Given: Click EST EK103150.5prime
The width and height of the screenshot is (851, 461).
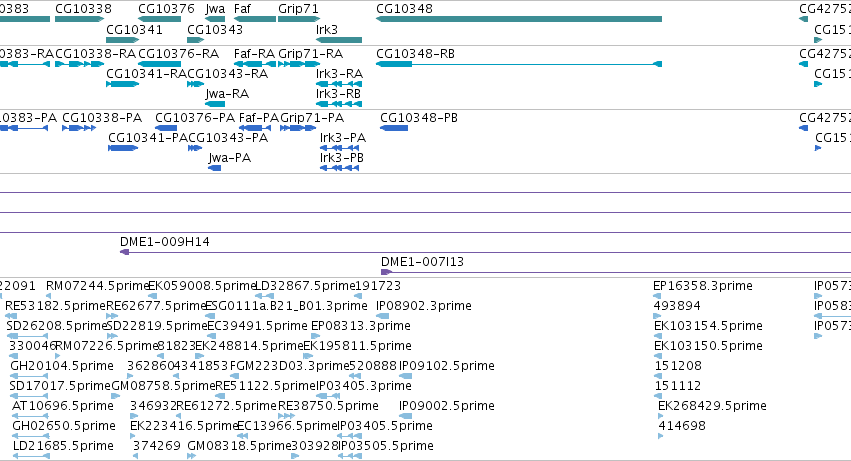Looking at the screenshot, I should (x=708, y=346).
